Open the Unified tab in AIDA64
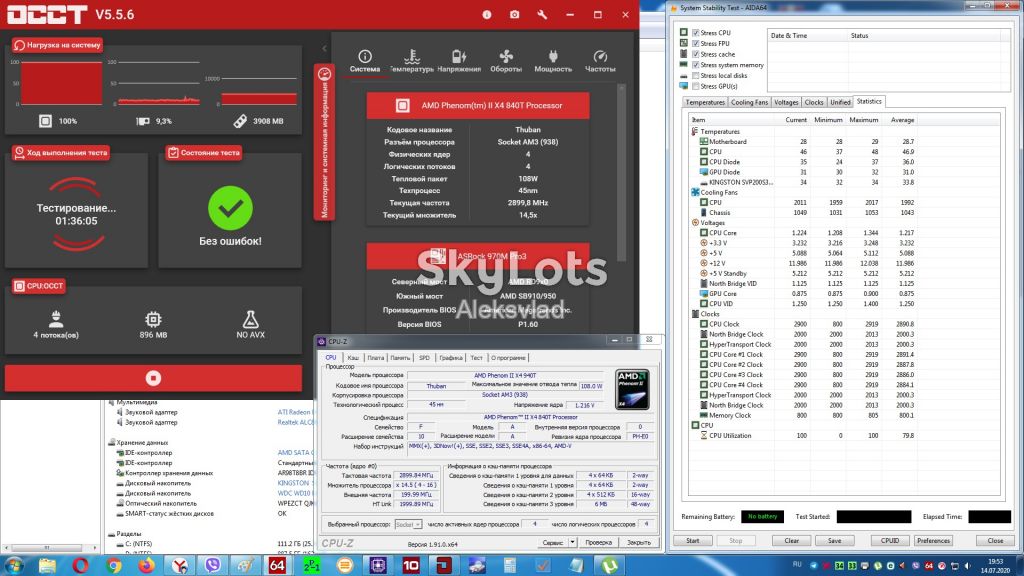The image size is (1024, 576). pyautogui.click(x=840, y=103)
